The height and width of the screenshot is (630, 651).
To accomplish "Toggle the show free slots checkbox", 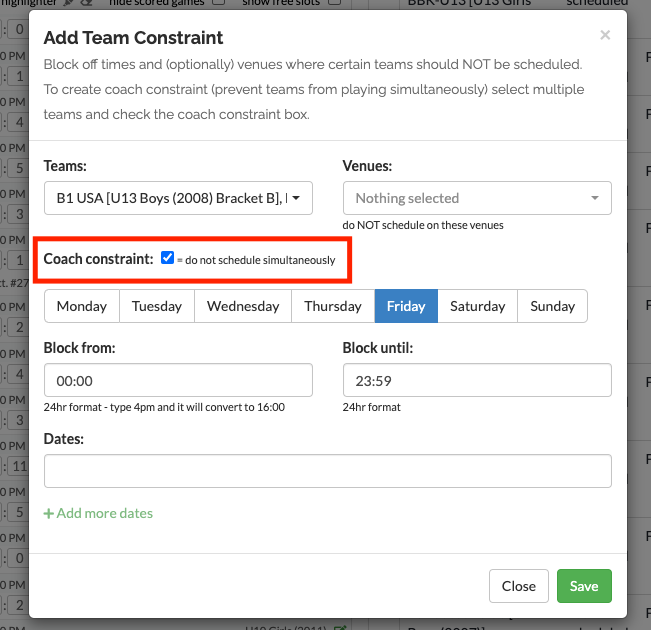I will pos(335,3).
